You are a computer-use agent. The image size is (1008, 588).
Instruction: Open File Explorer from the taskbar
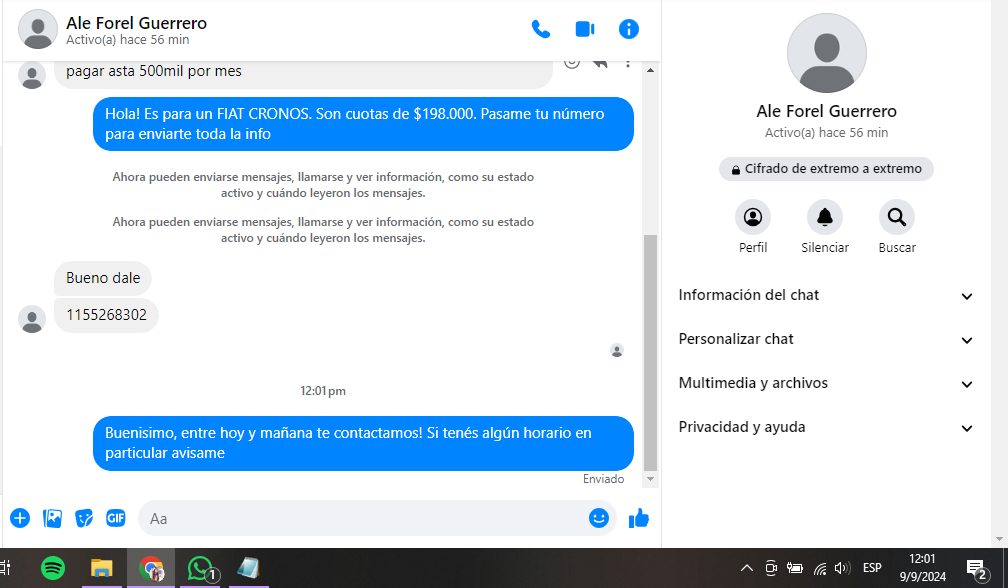[x=102, y=568]
